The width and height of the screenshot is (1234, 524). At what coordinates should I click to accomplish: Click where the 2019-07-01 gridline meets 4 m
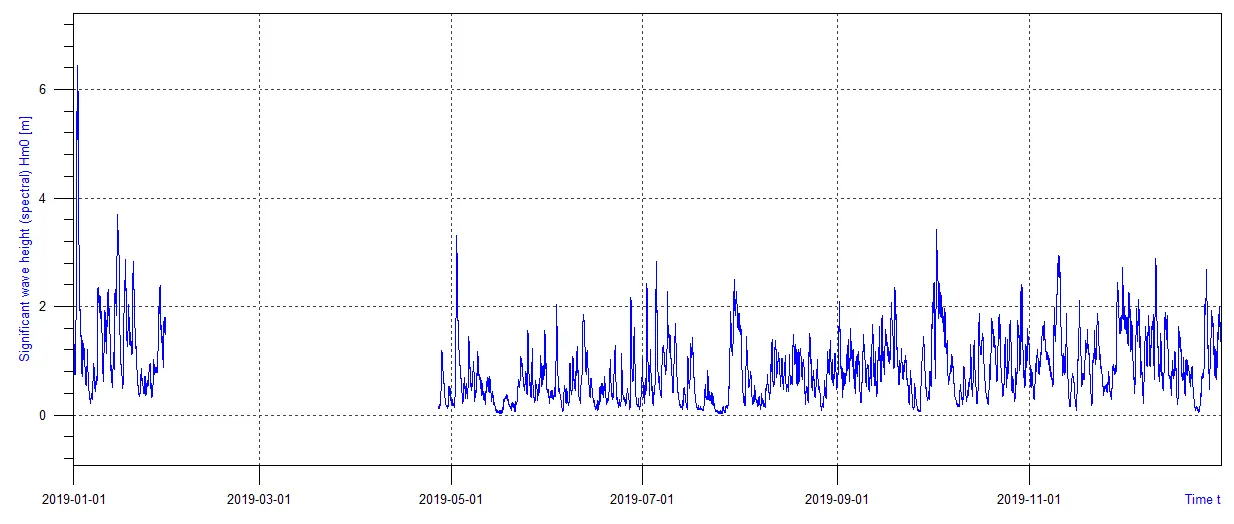642,198
